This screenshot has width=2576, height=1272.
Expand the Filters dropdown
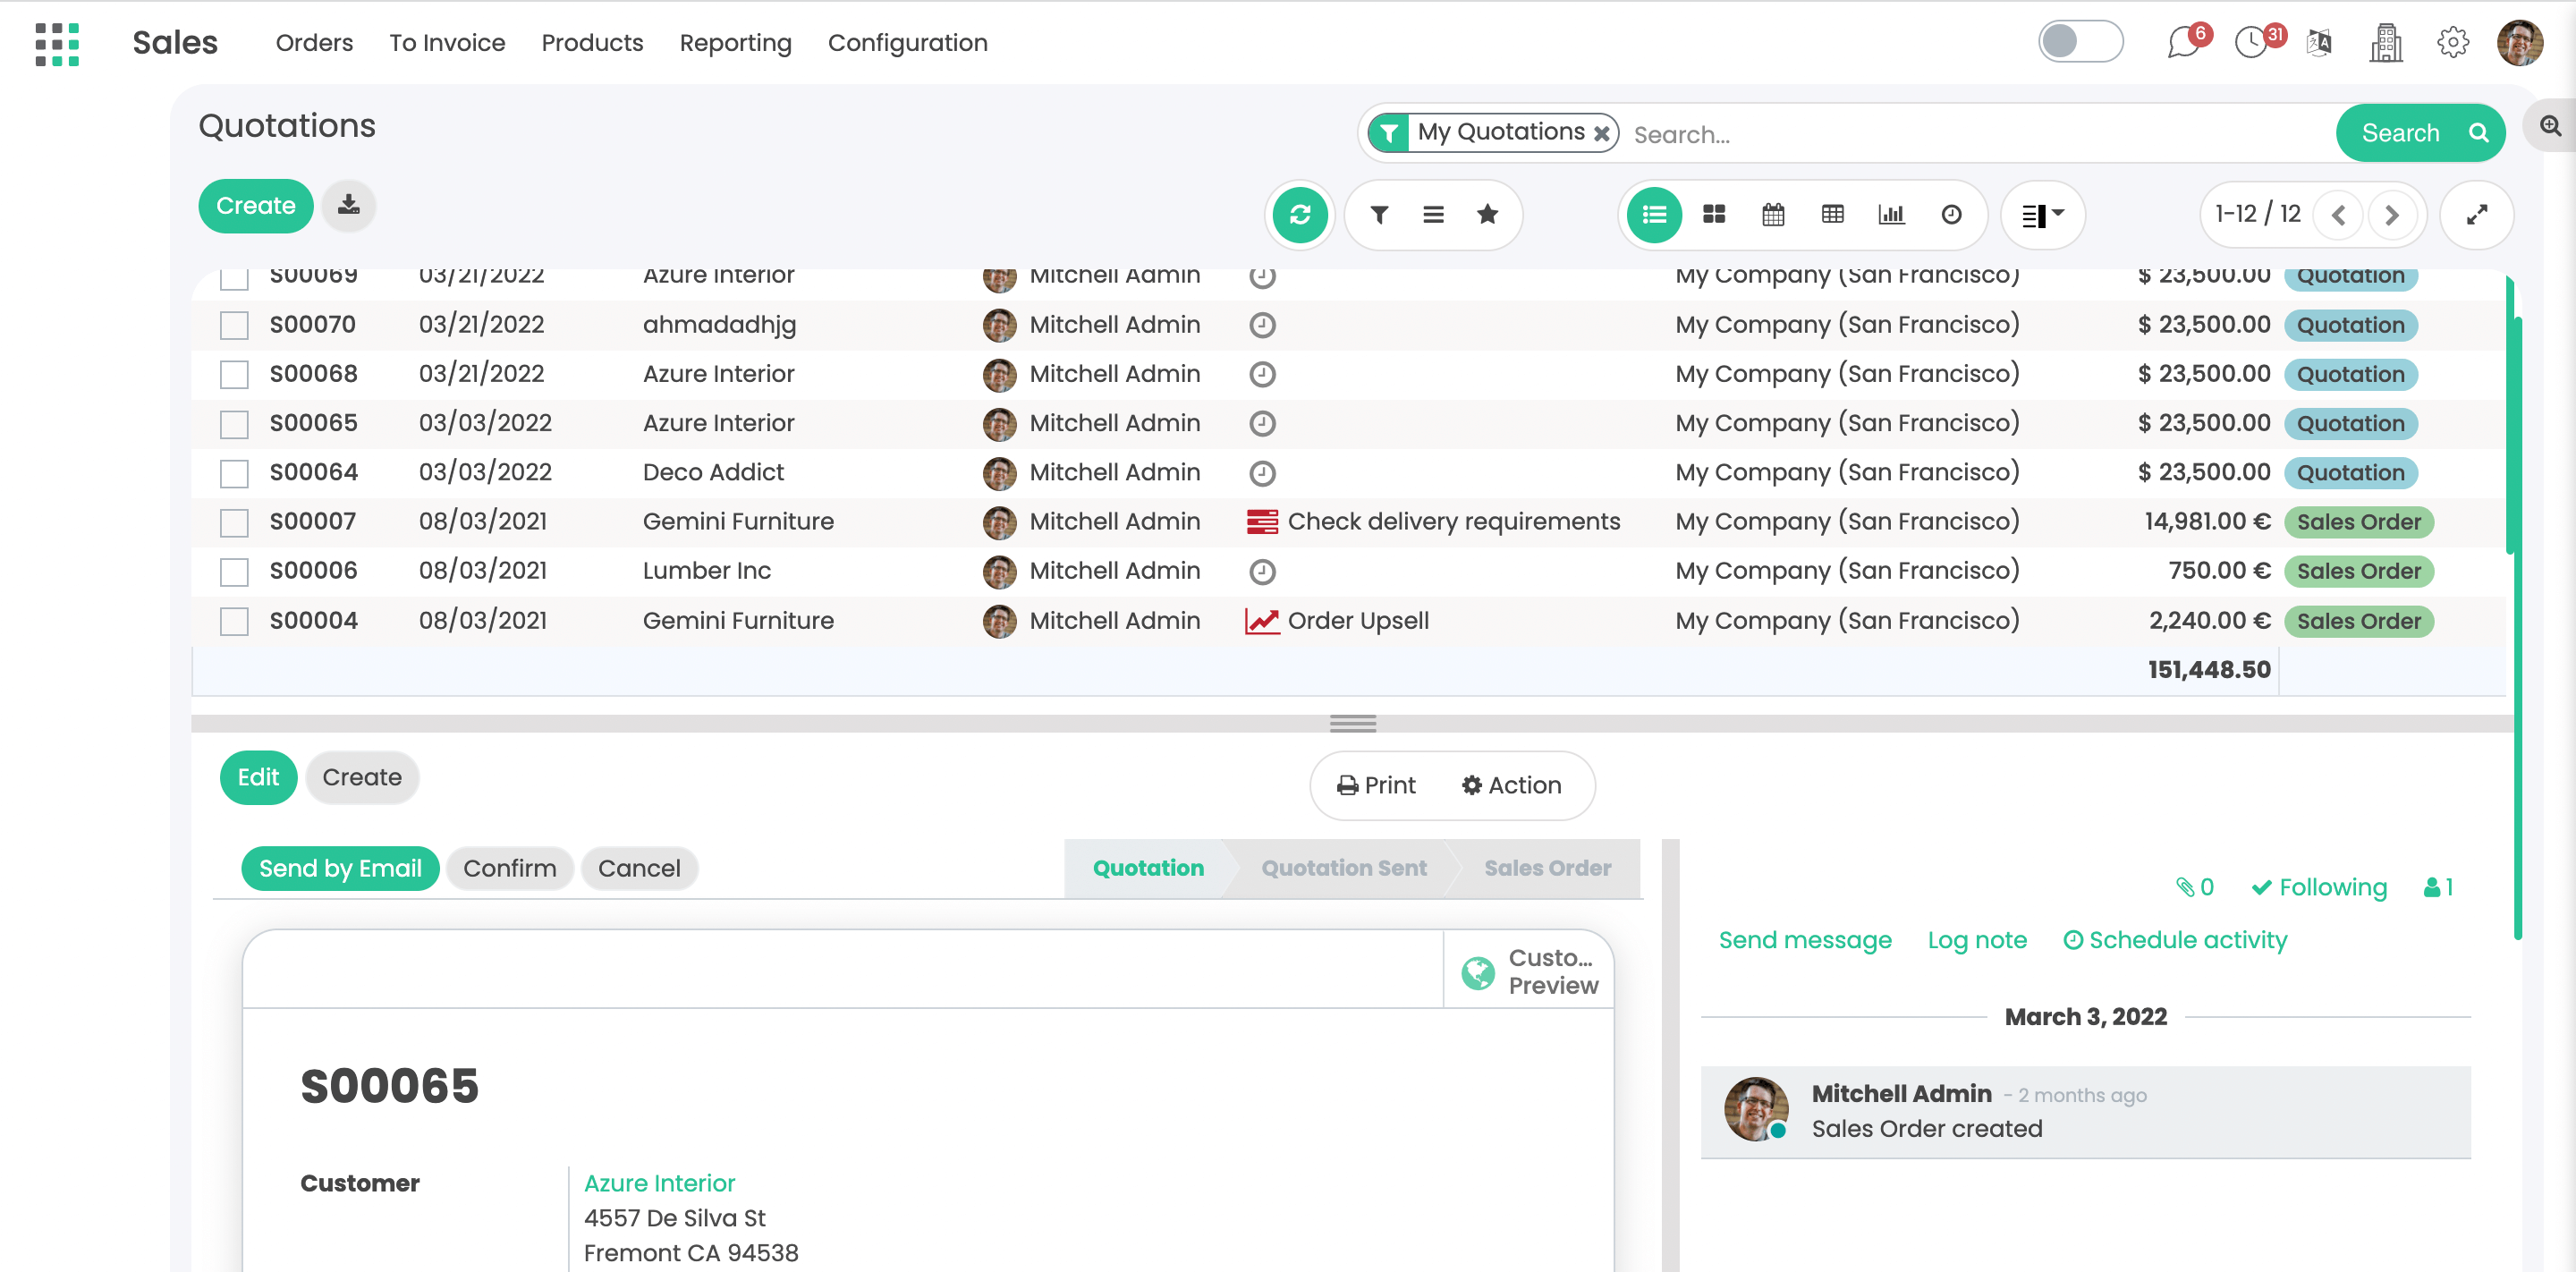click(1379, 214)
